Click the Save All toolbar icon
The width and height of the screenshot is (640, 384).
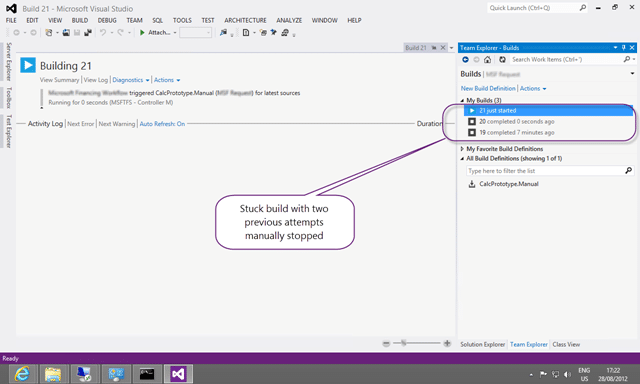(x=87, y=33)
